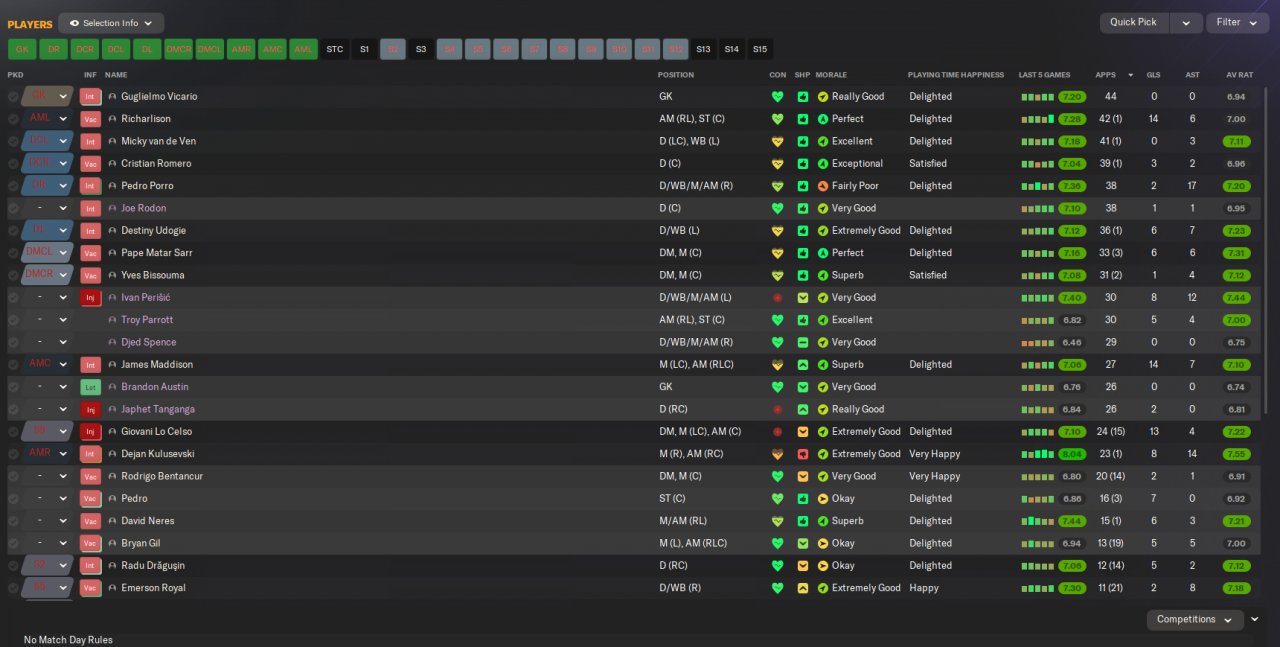Viewport: 1280px width, 647px height.
Task: Open the GK position selector for Guglielmo Vicario
Action: (x=47, y=97)
